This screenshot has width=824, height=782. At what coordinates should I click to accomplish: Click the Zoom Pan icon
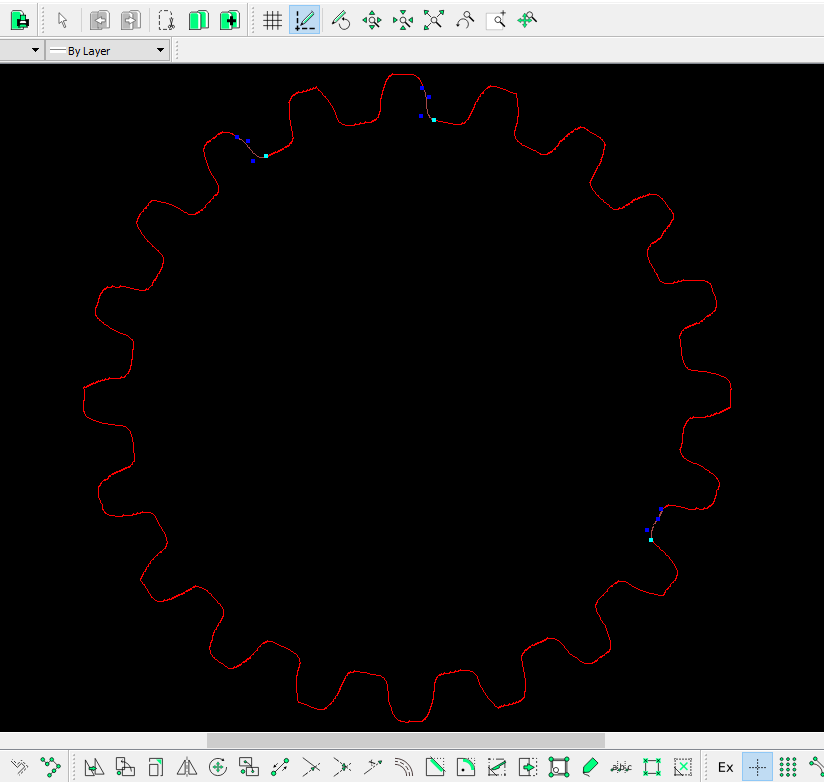tap(528, 19)
